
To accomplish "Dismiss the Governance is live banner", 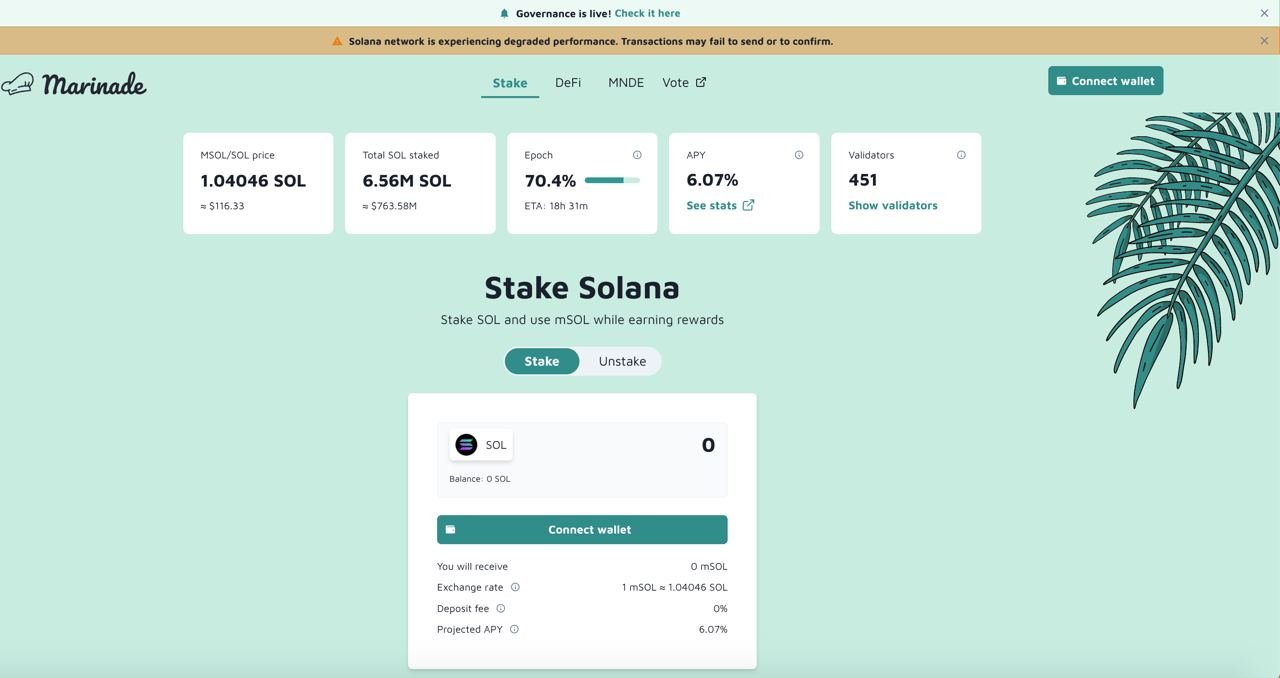I will 1264,13.
